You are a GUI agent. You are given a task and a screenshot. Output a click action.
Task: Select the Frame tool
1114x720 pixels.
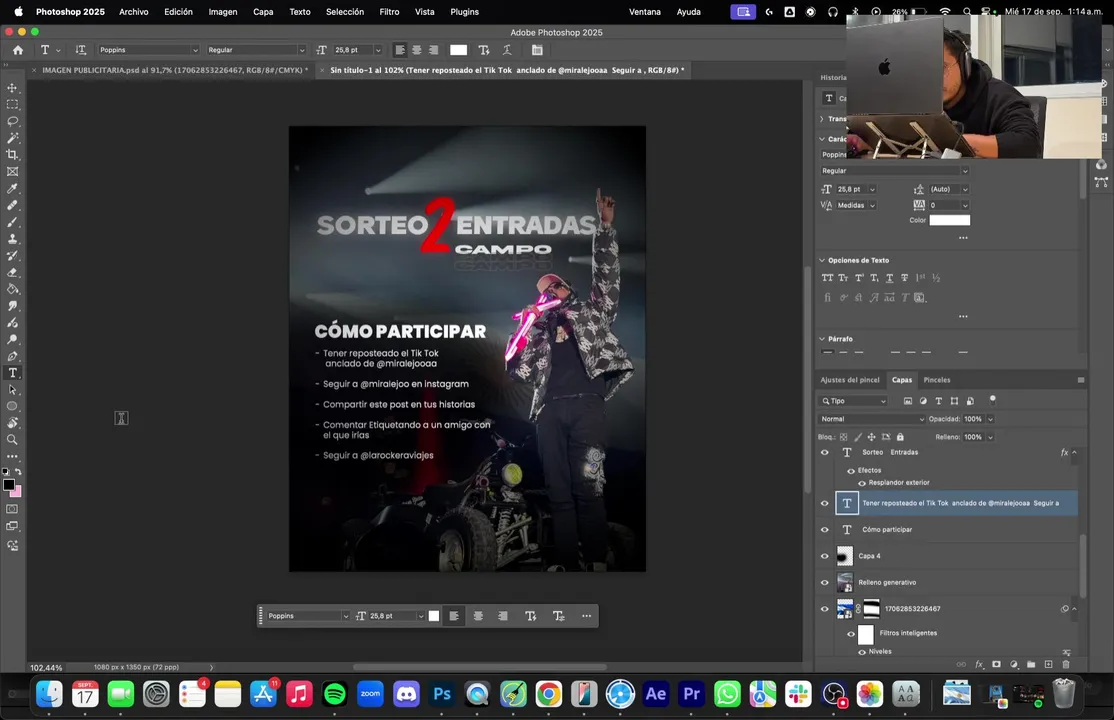click(12, 171)
